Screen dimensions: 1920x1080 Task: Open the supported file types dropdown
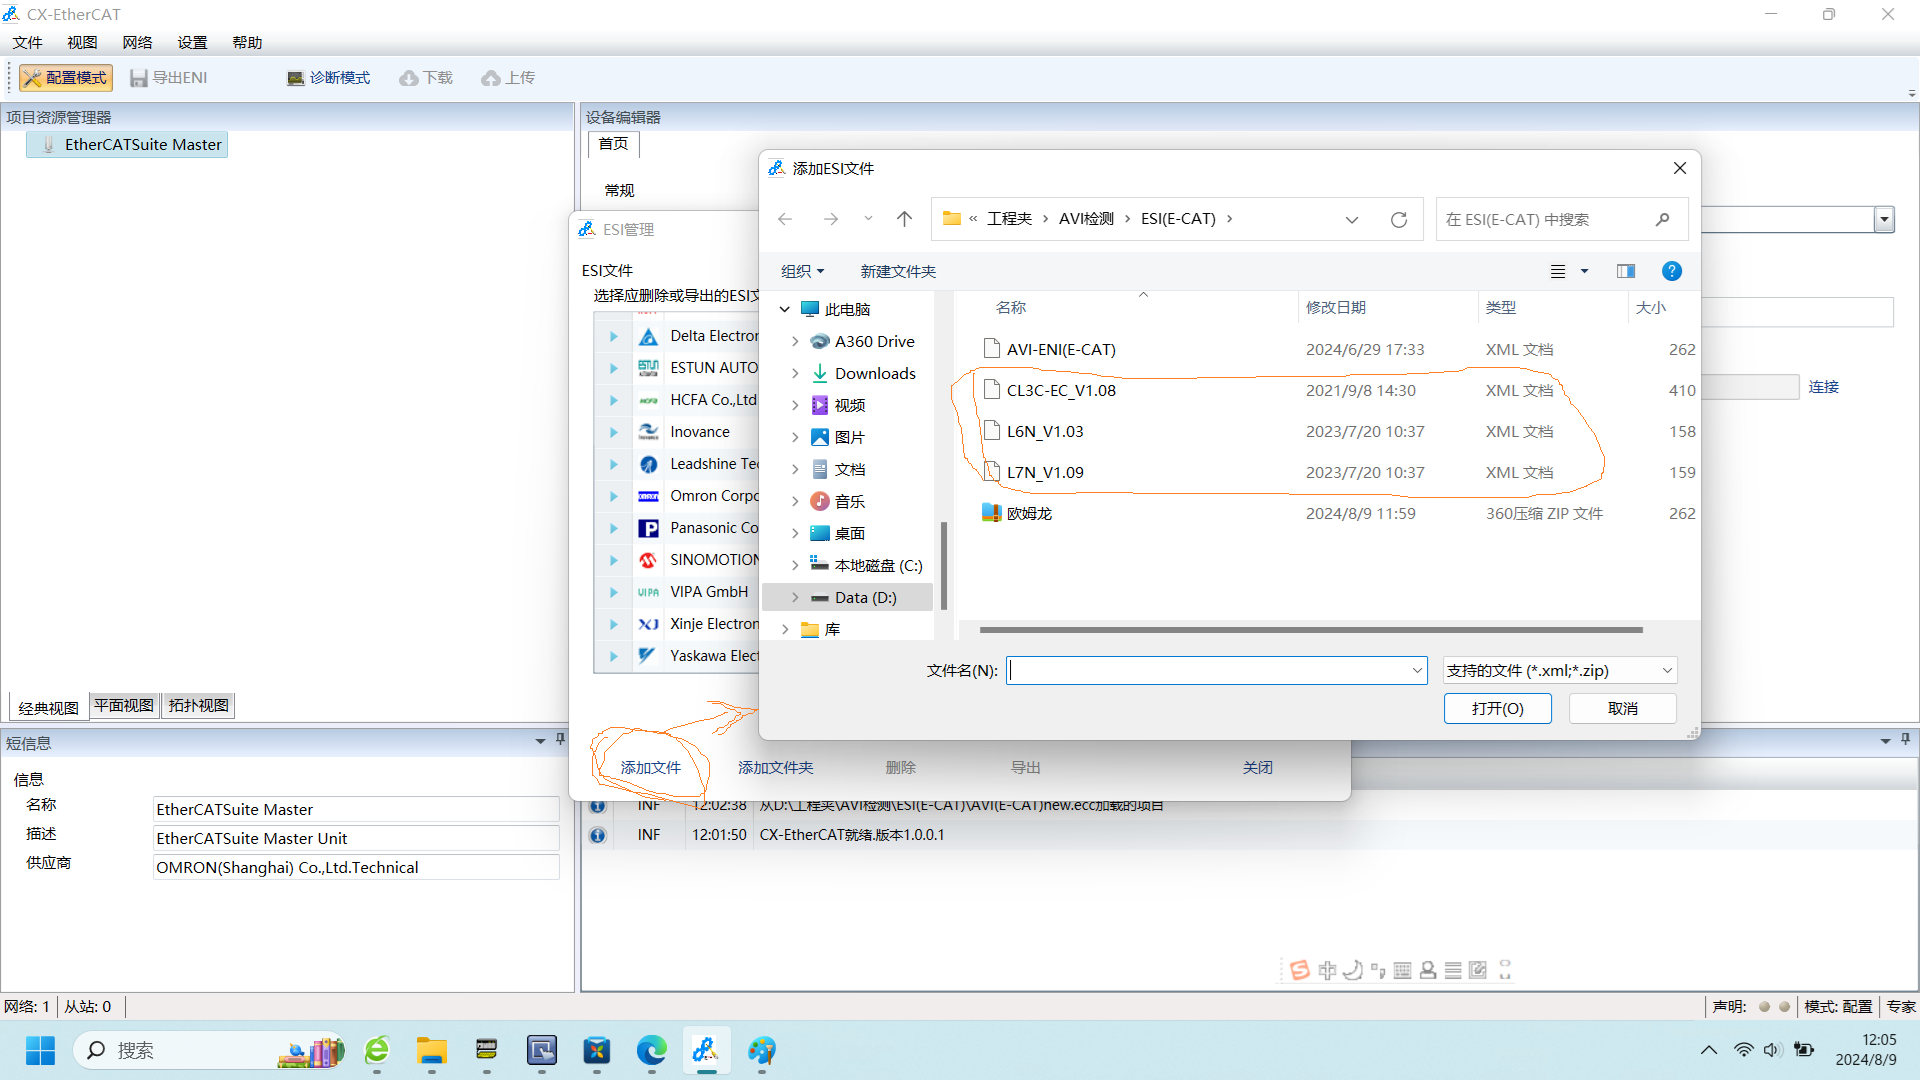(1560, 670)
